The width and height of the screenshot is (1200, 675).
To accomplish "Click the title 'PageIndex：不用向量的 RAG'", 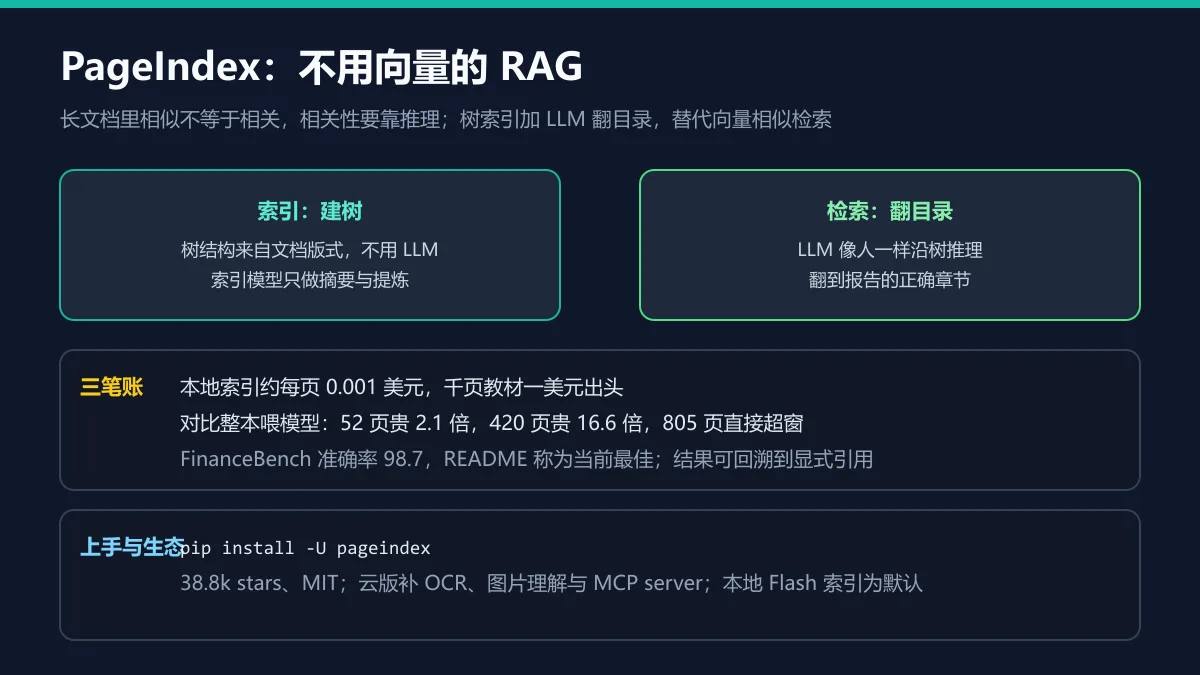I will pyautogui.click(x=321, y=67).
